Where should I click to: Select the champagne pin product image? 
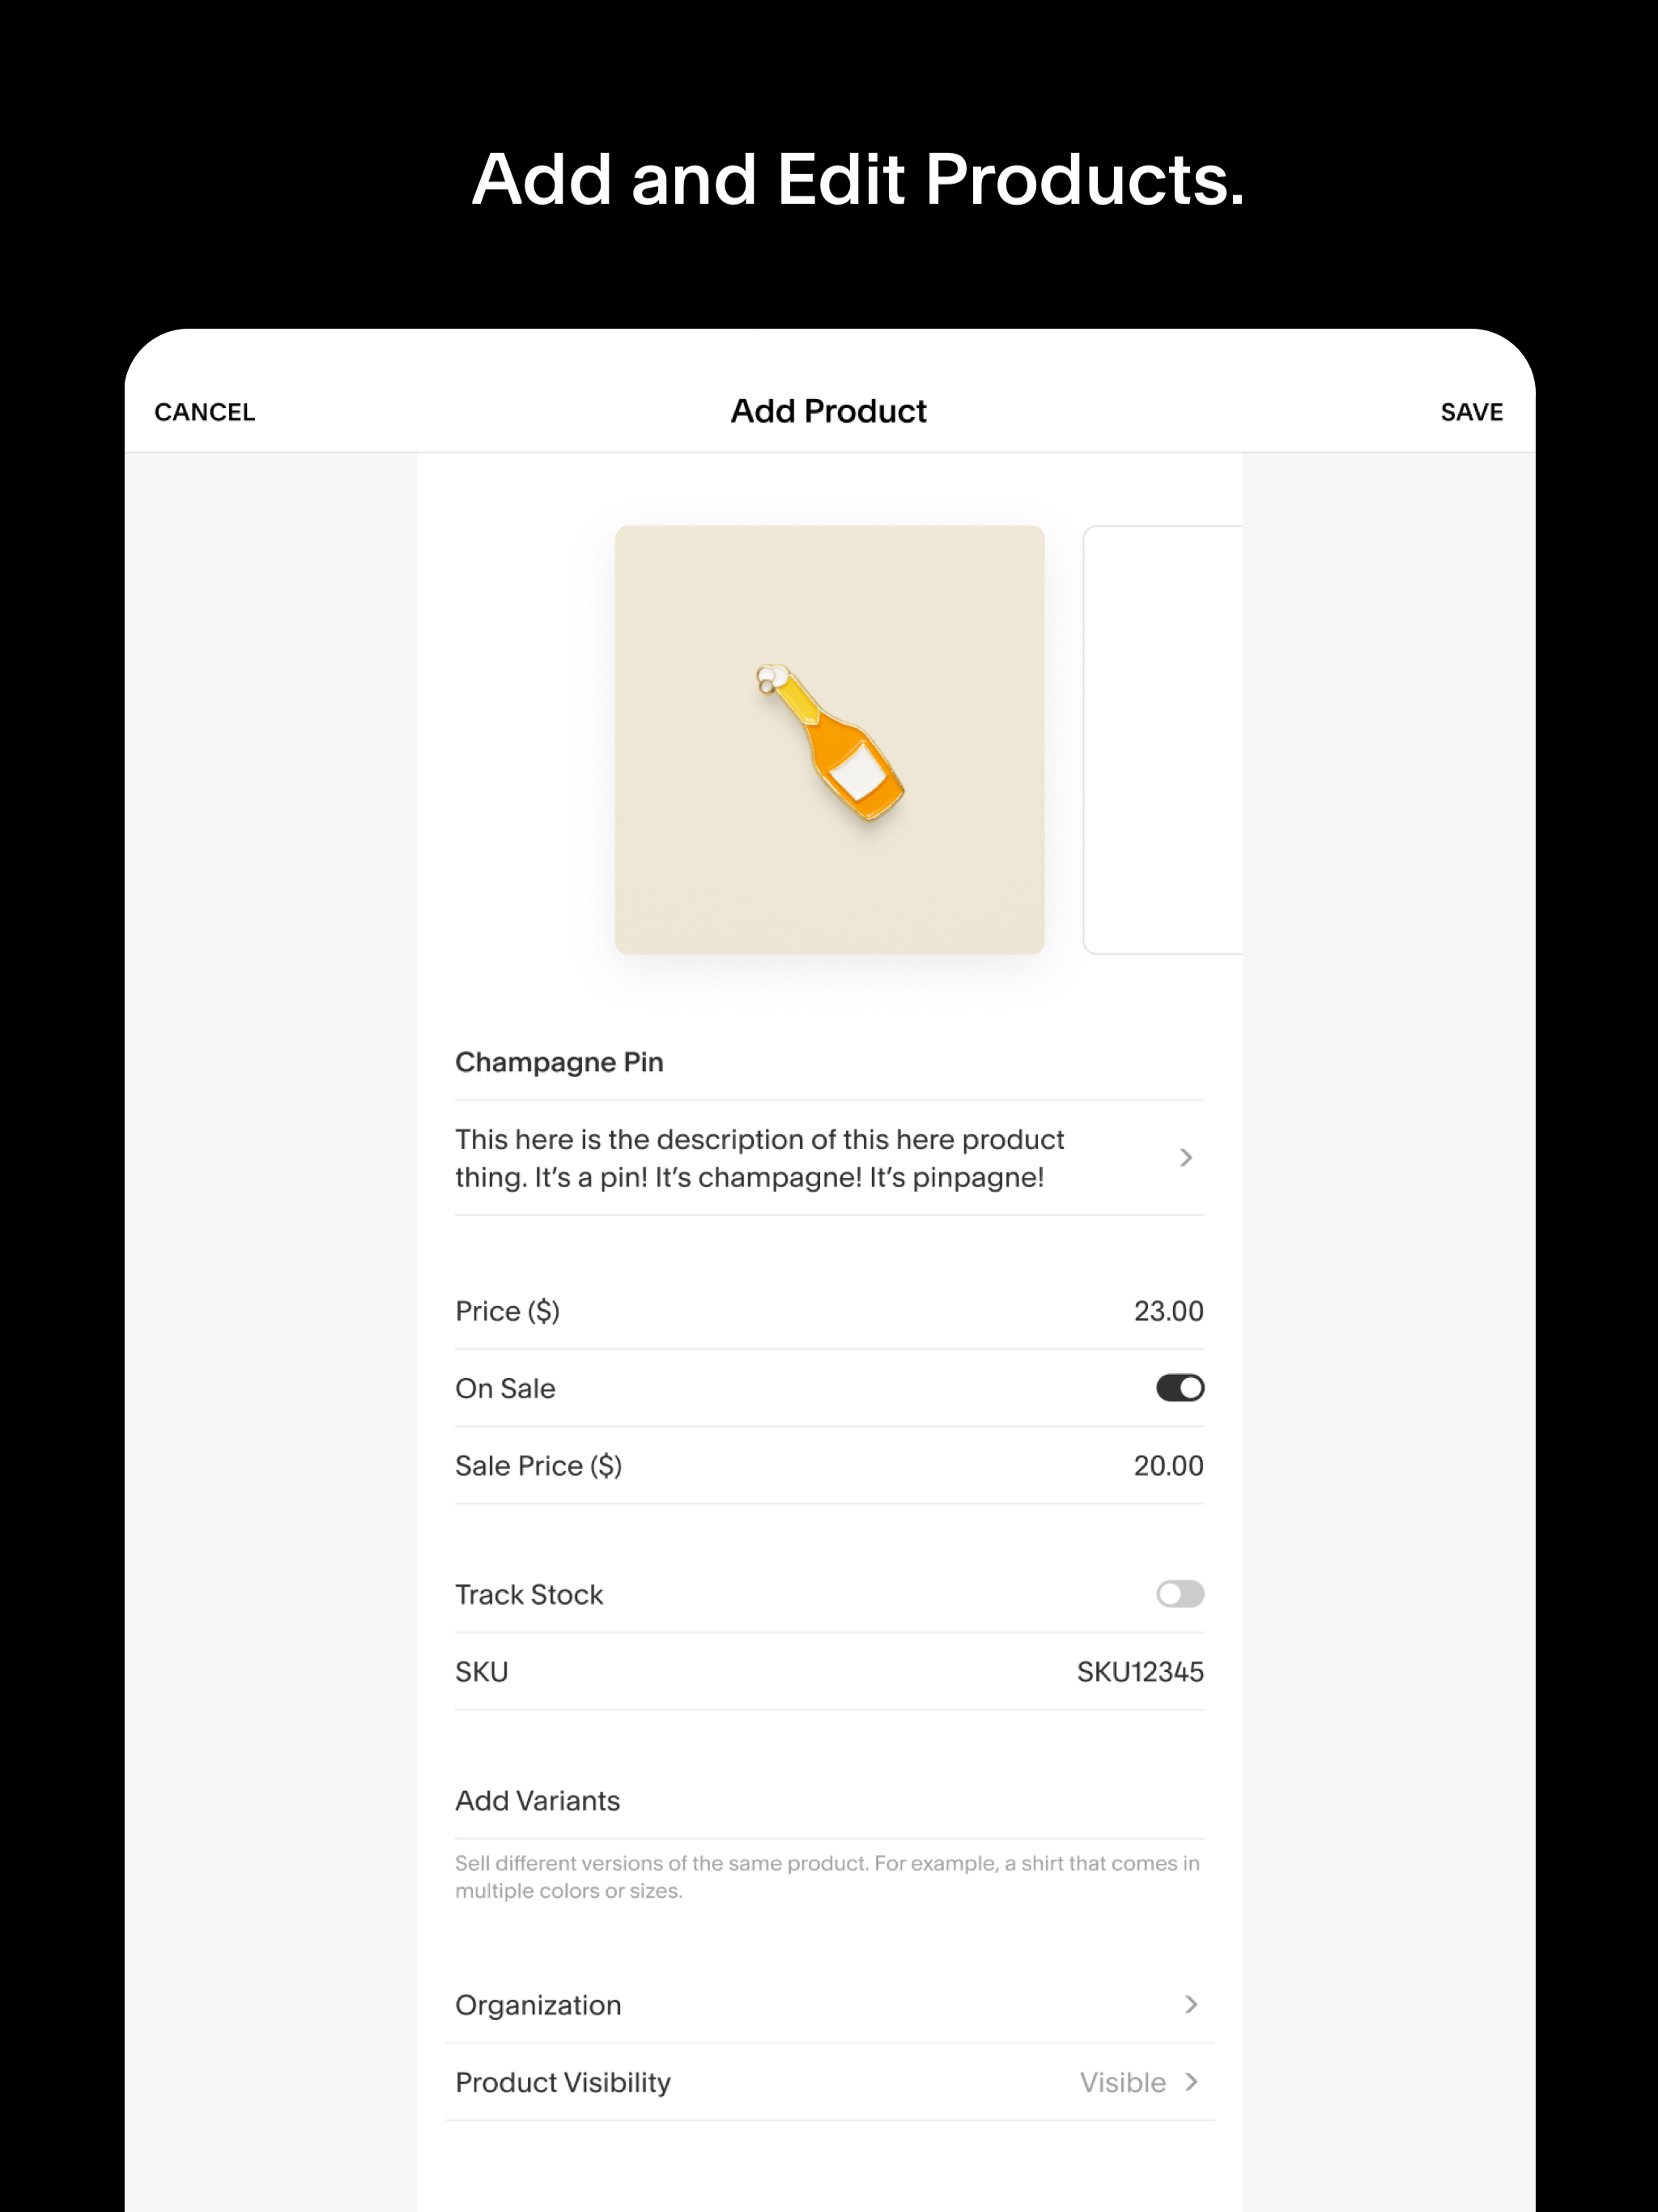coord(829,739)
